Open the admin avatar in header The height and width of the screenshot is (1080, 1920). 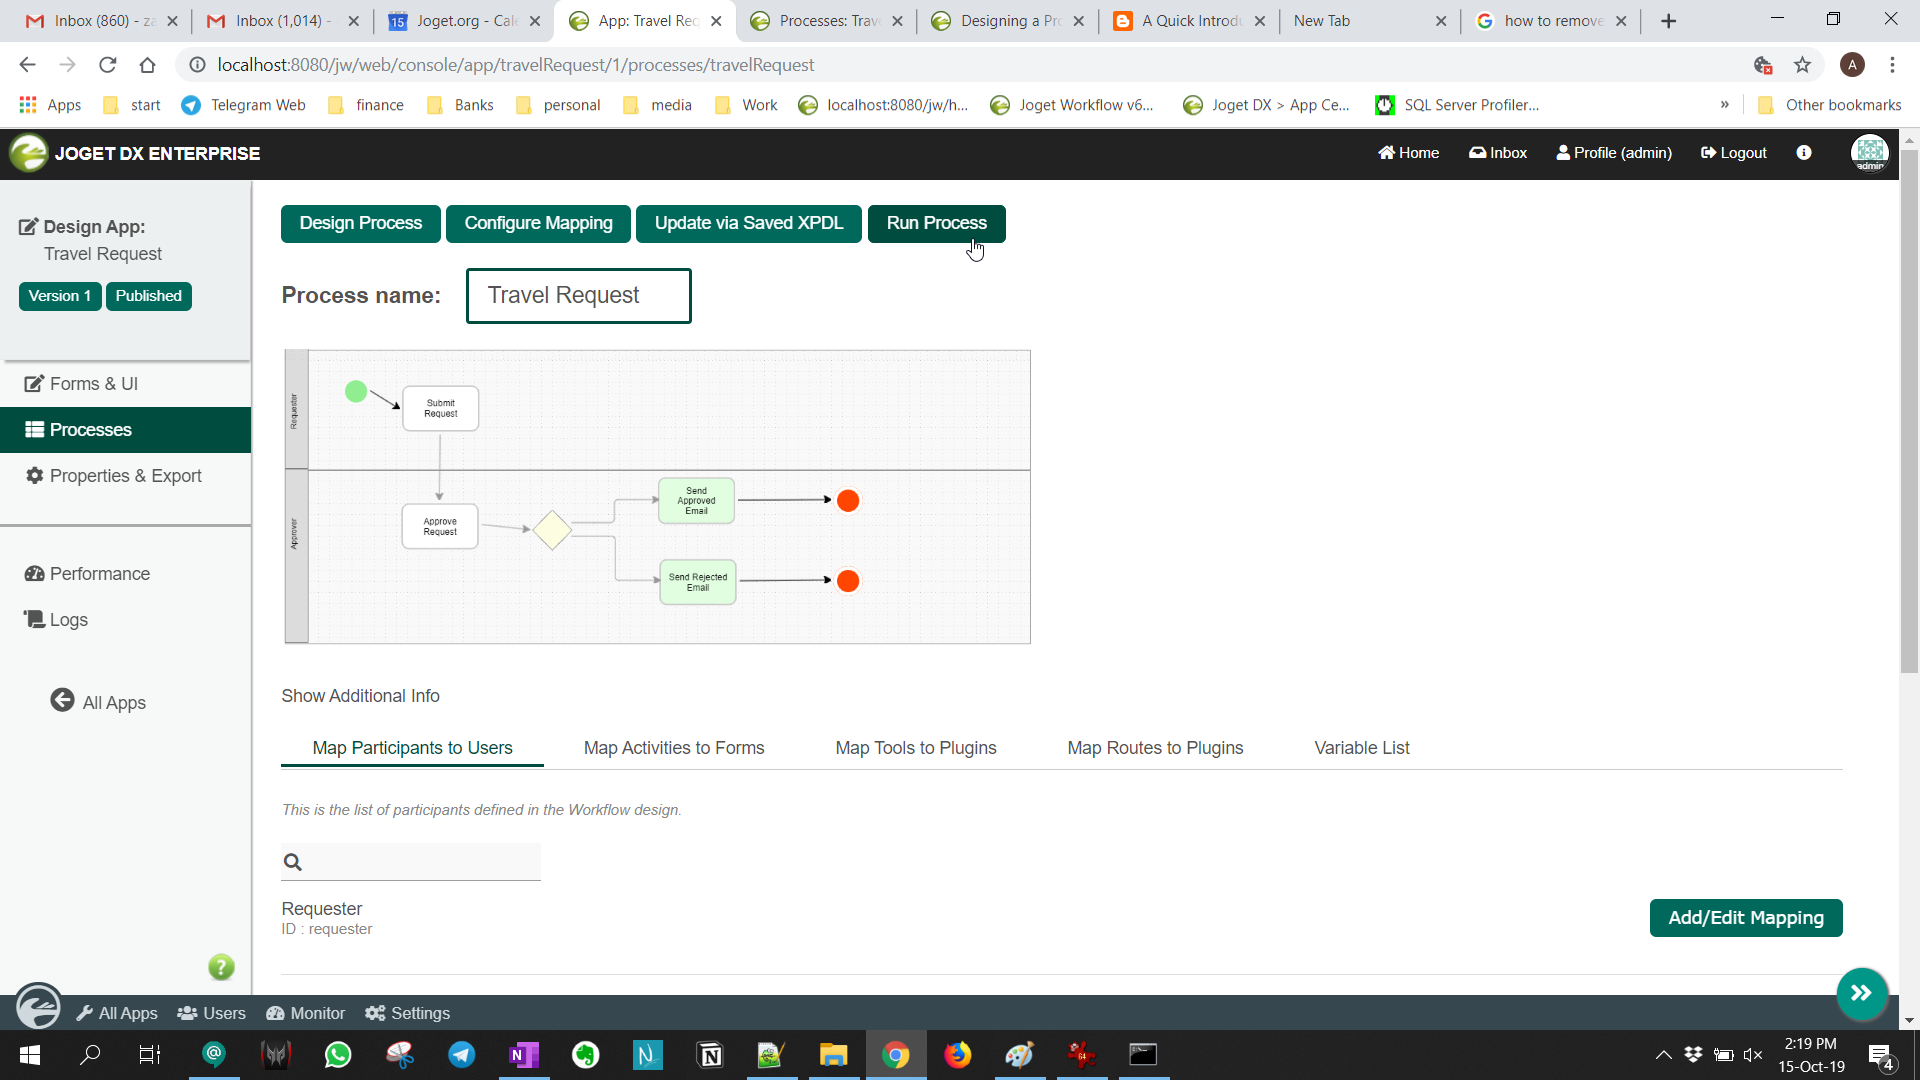point(1869,153)
